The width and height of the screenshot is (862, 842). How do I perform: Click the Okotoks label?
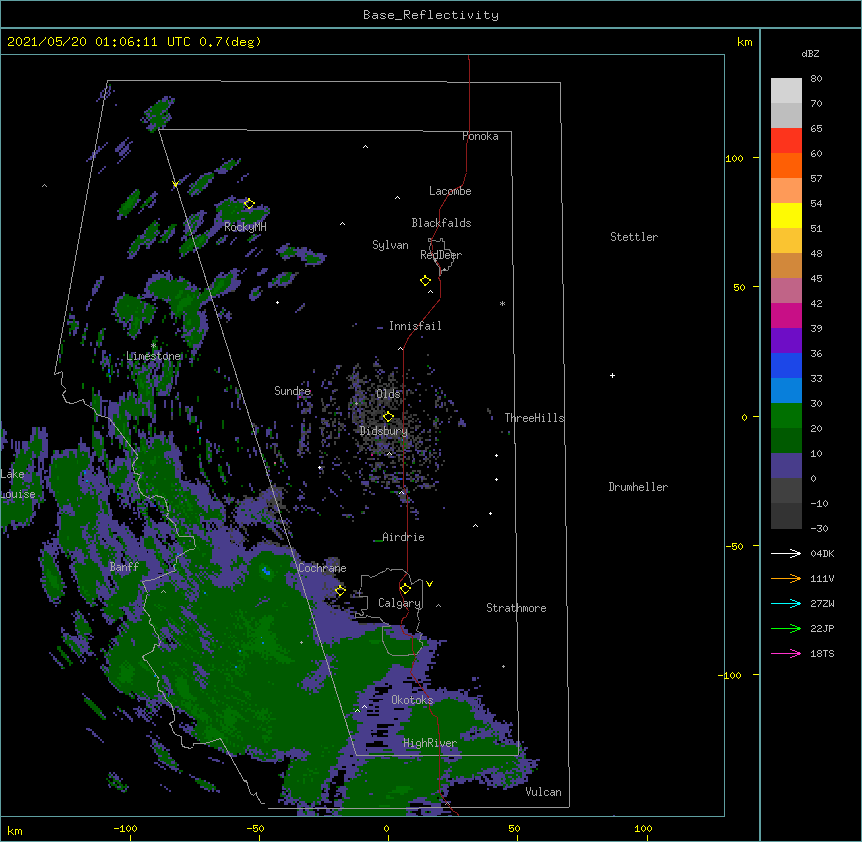click(x=412, y=700)
